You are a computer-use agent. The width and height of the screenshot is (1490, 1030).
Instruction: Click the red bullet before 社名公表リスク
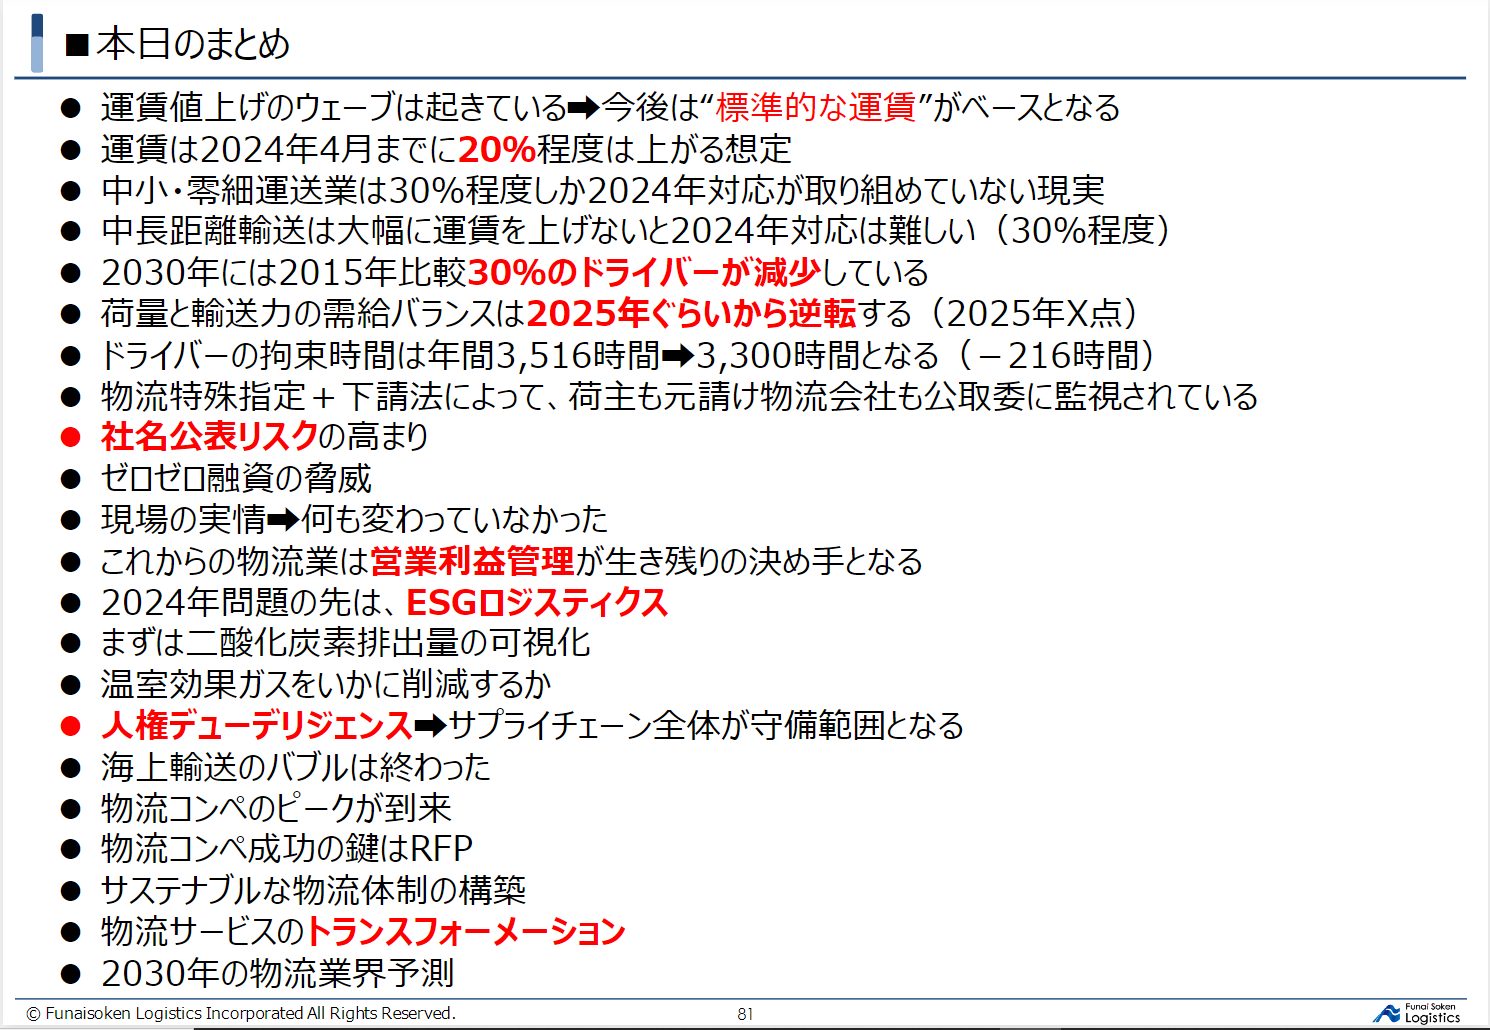70,437
